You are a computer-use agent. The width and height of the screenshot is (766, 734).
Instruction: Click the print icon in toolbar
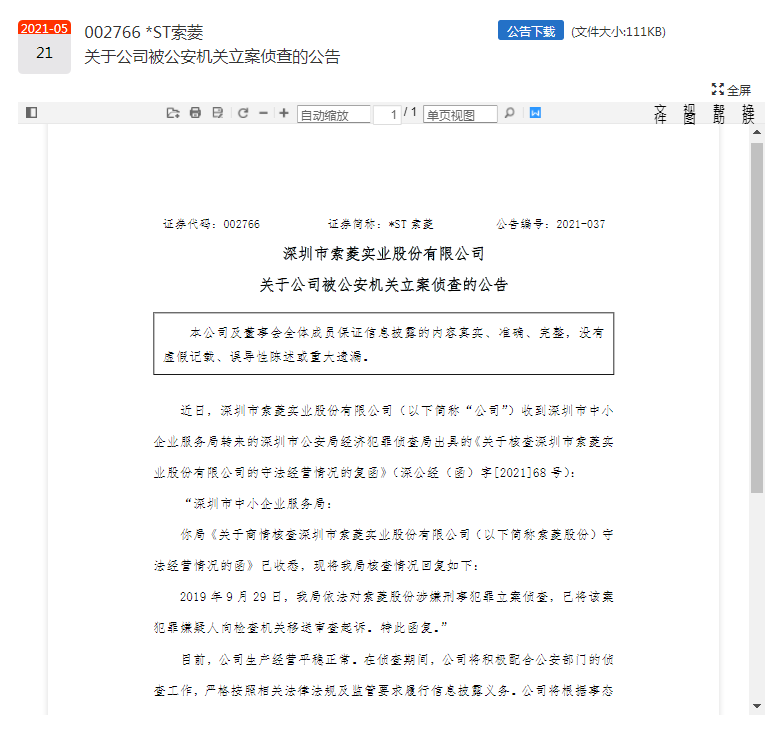pos(195,113)
